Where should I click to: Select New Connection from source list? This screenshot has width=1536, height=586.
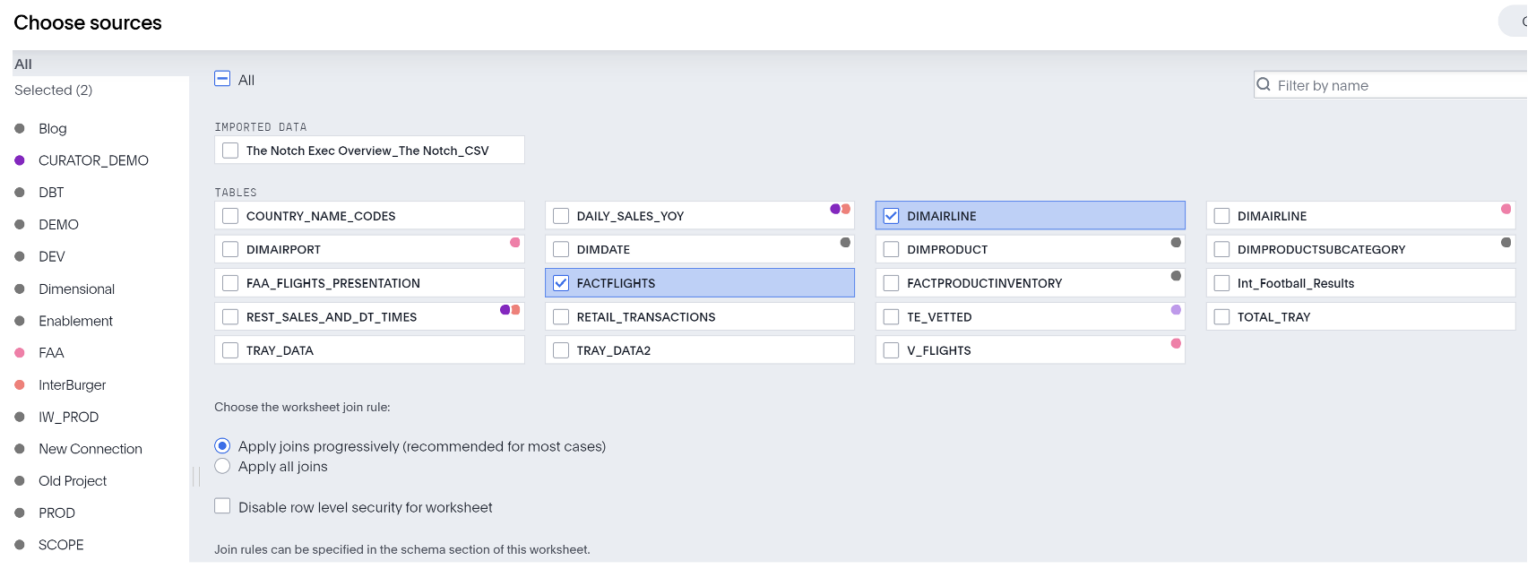click(x=90, y=448)
